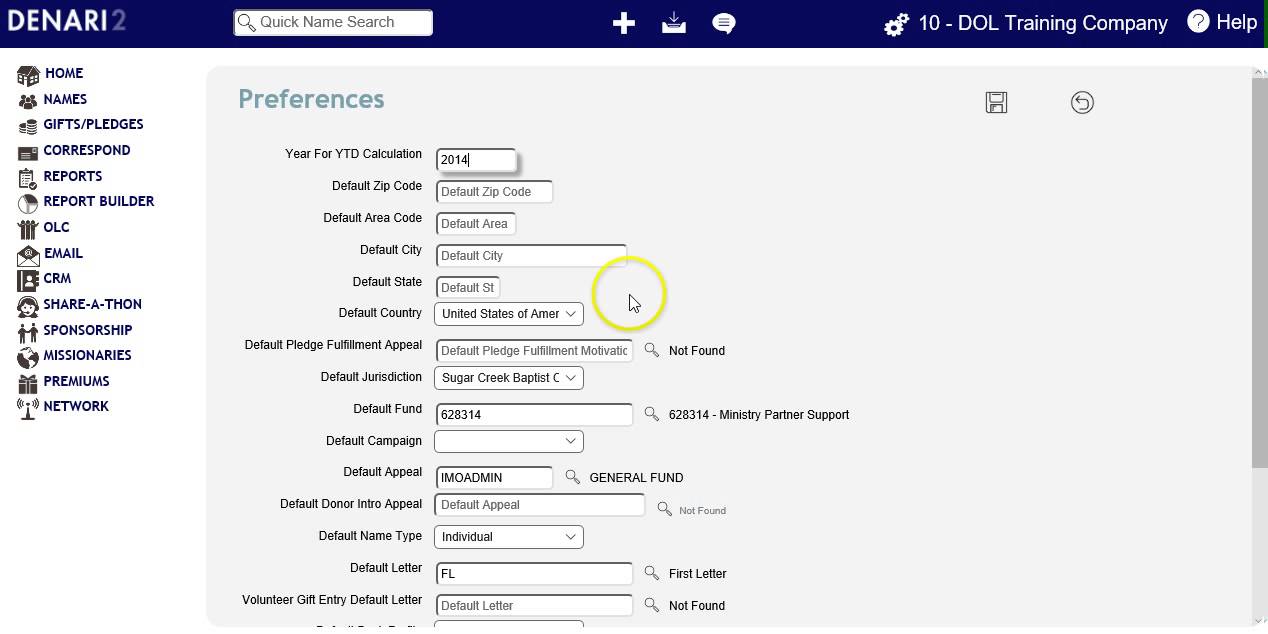The width and height of the screenshot is (1268, 634).
Task: Click the Default Appeal lookup magnifier
Action: pyautogui.click(x=572, y=477)
